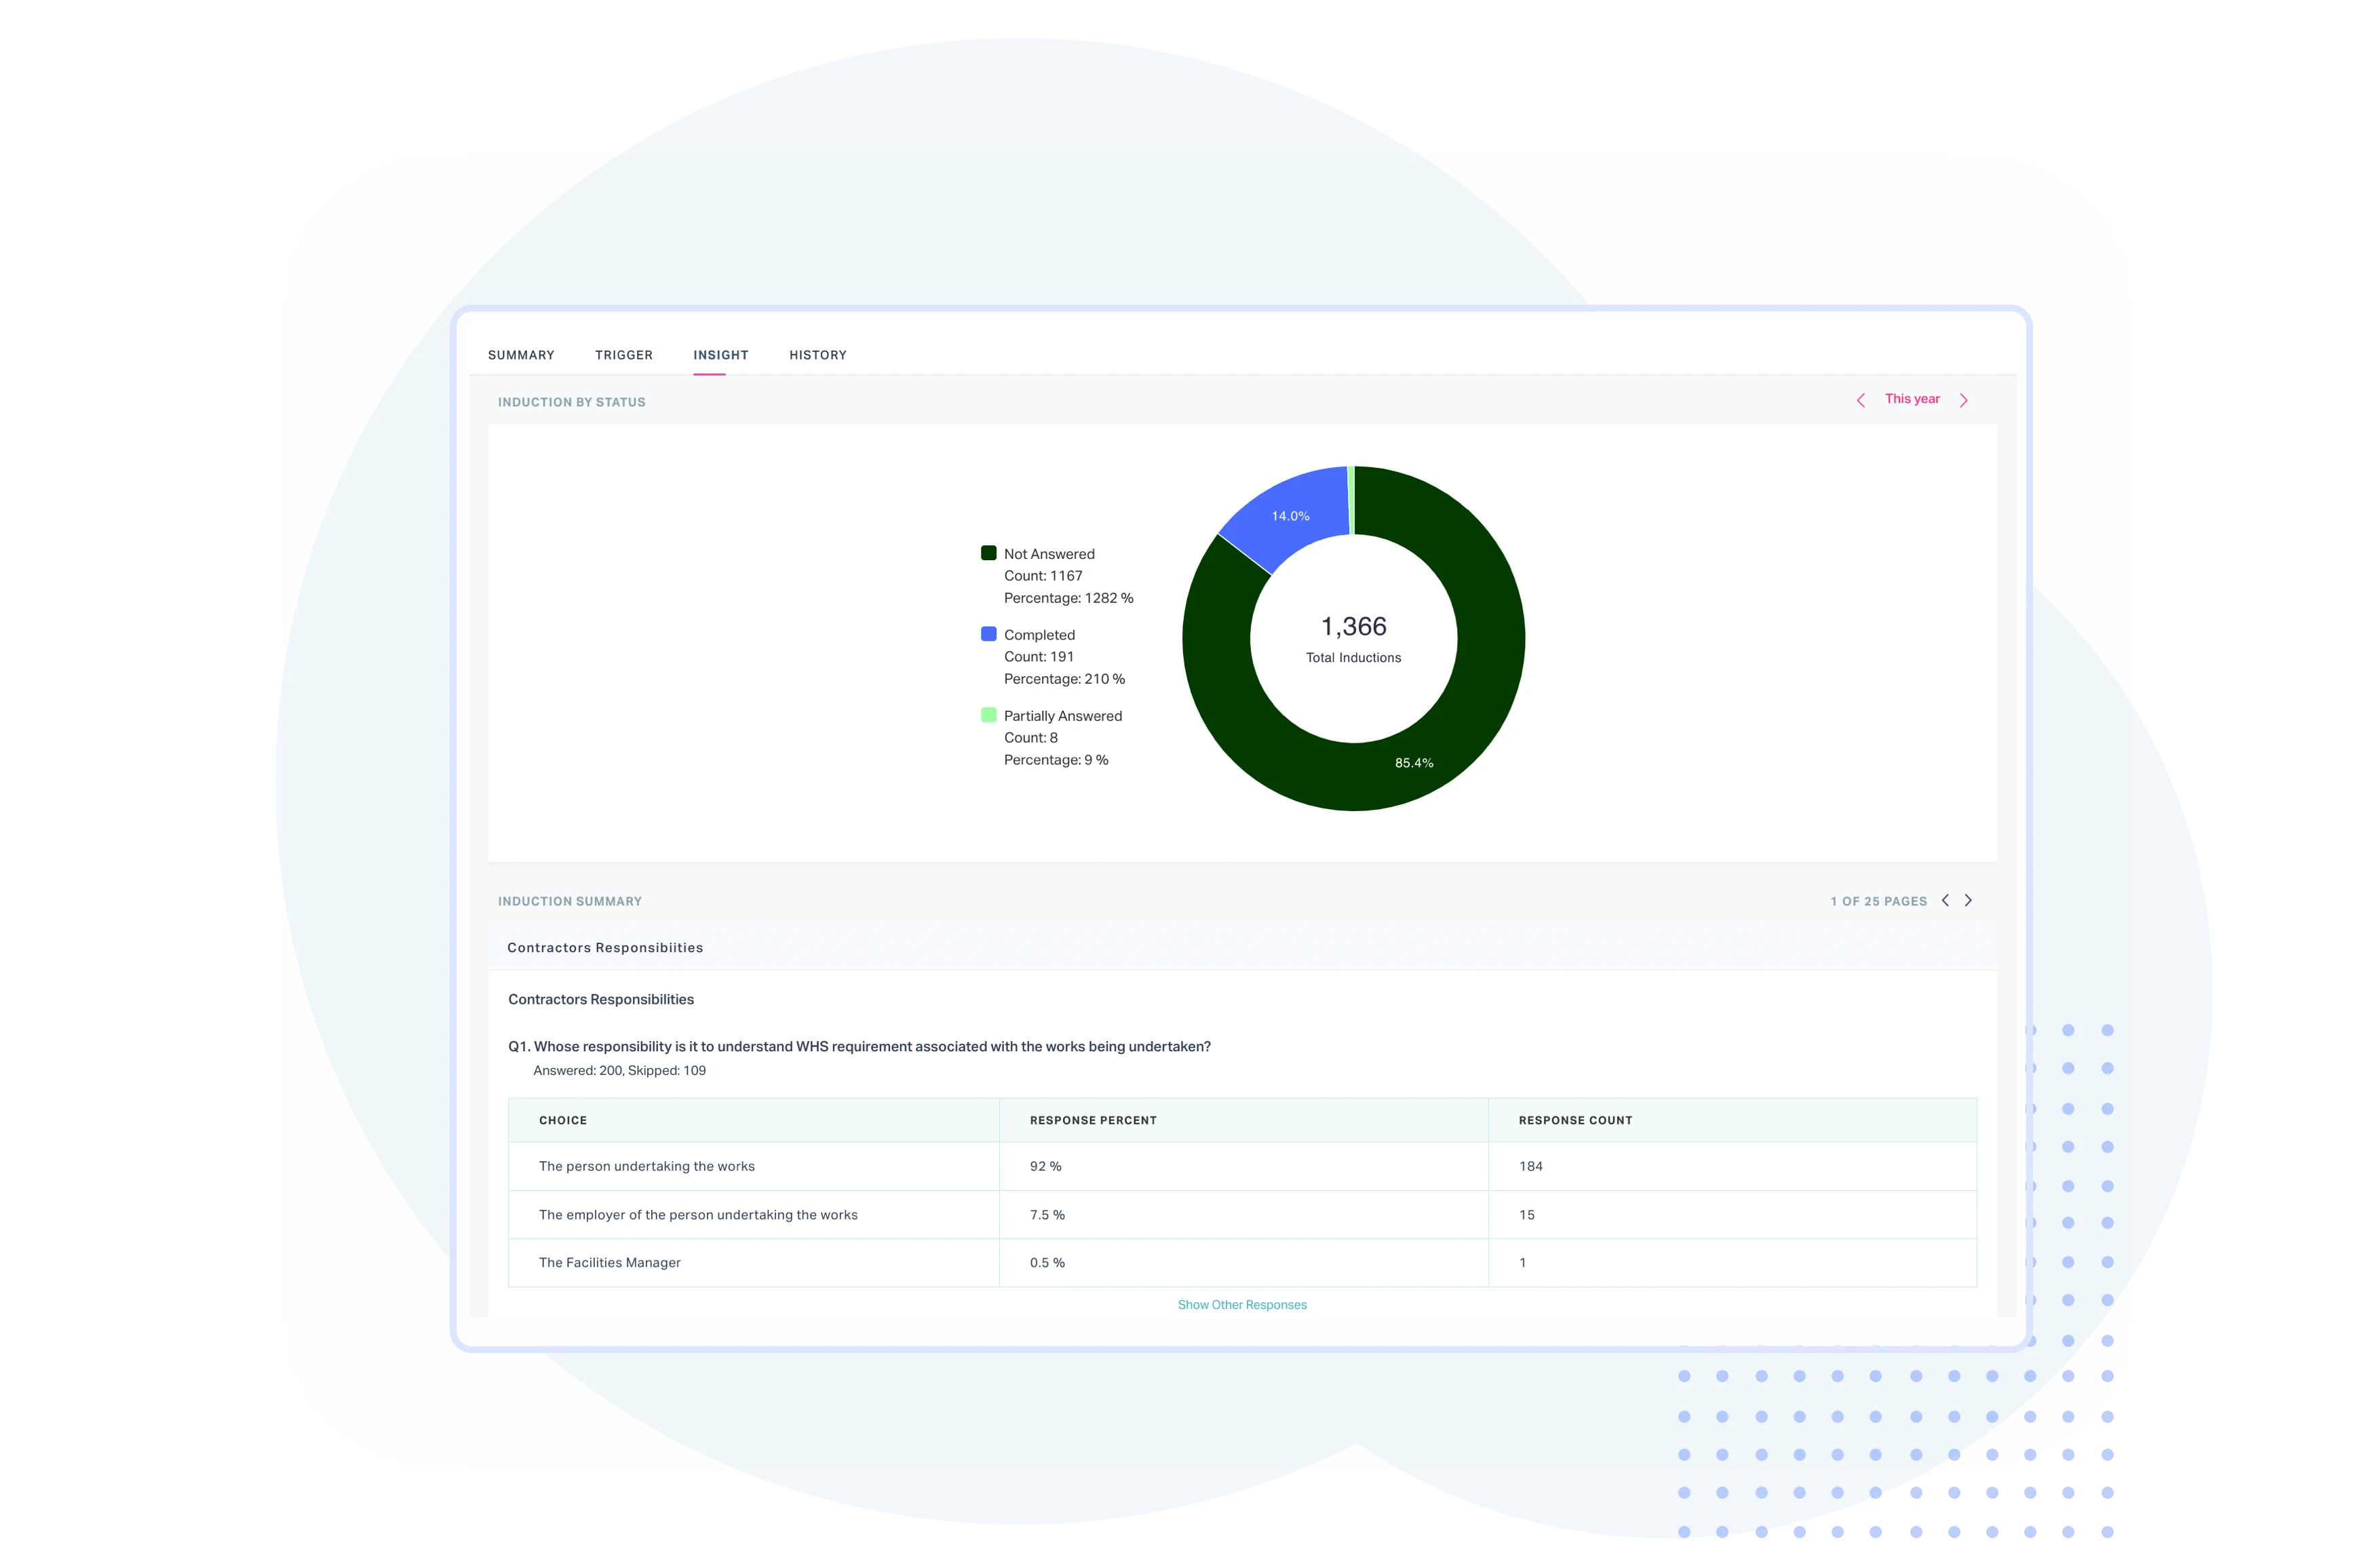This screenshot has height=1568, width=2358.
Task: Click the Choice column header
Action: tap(563, 1120)
